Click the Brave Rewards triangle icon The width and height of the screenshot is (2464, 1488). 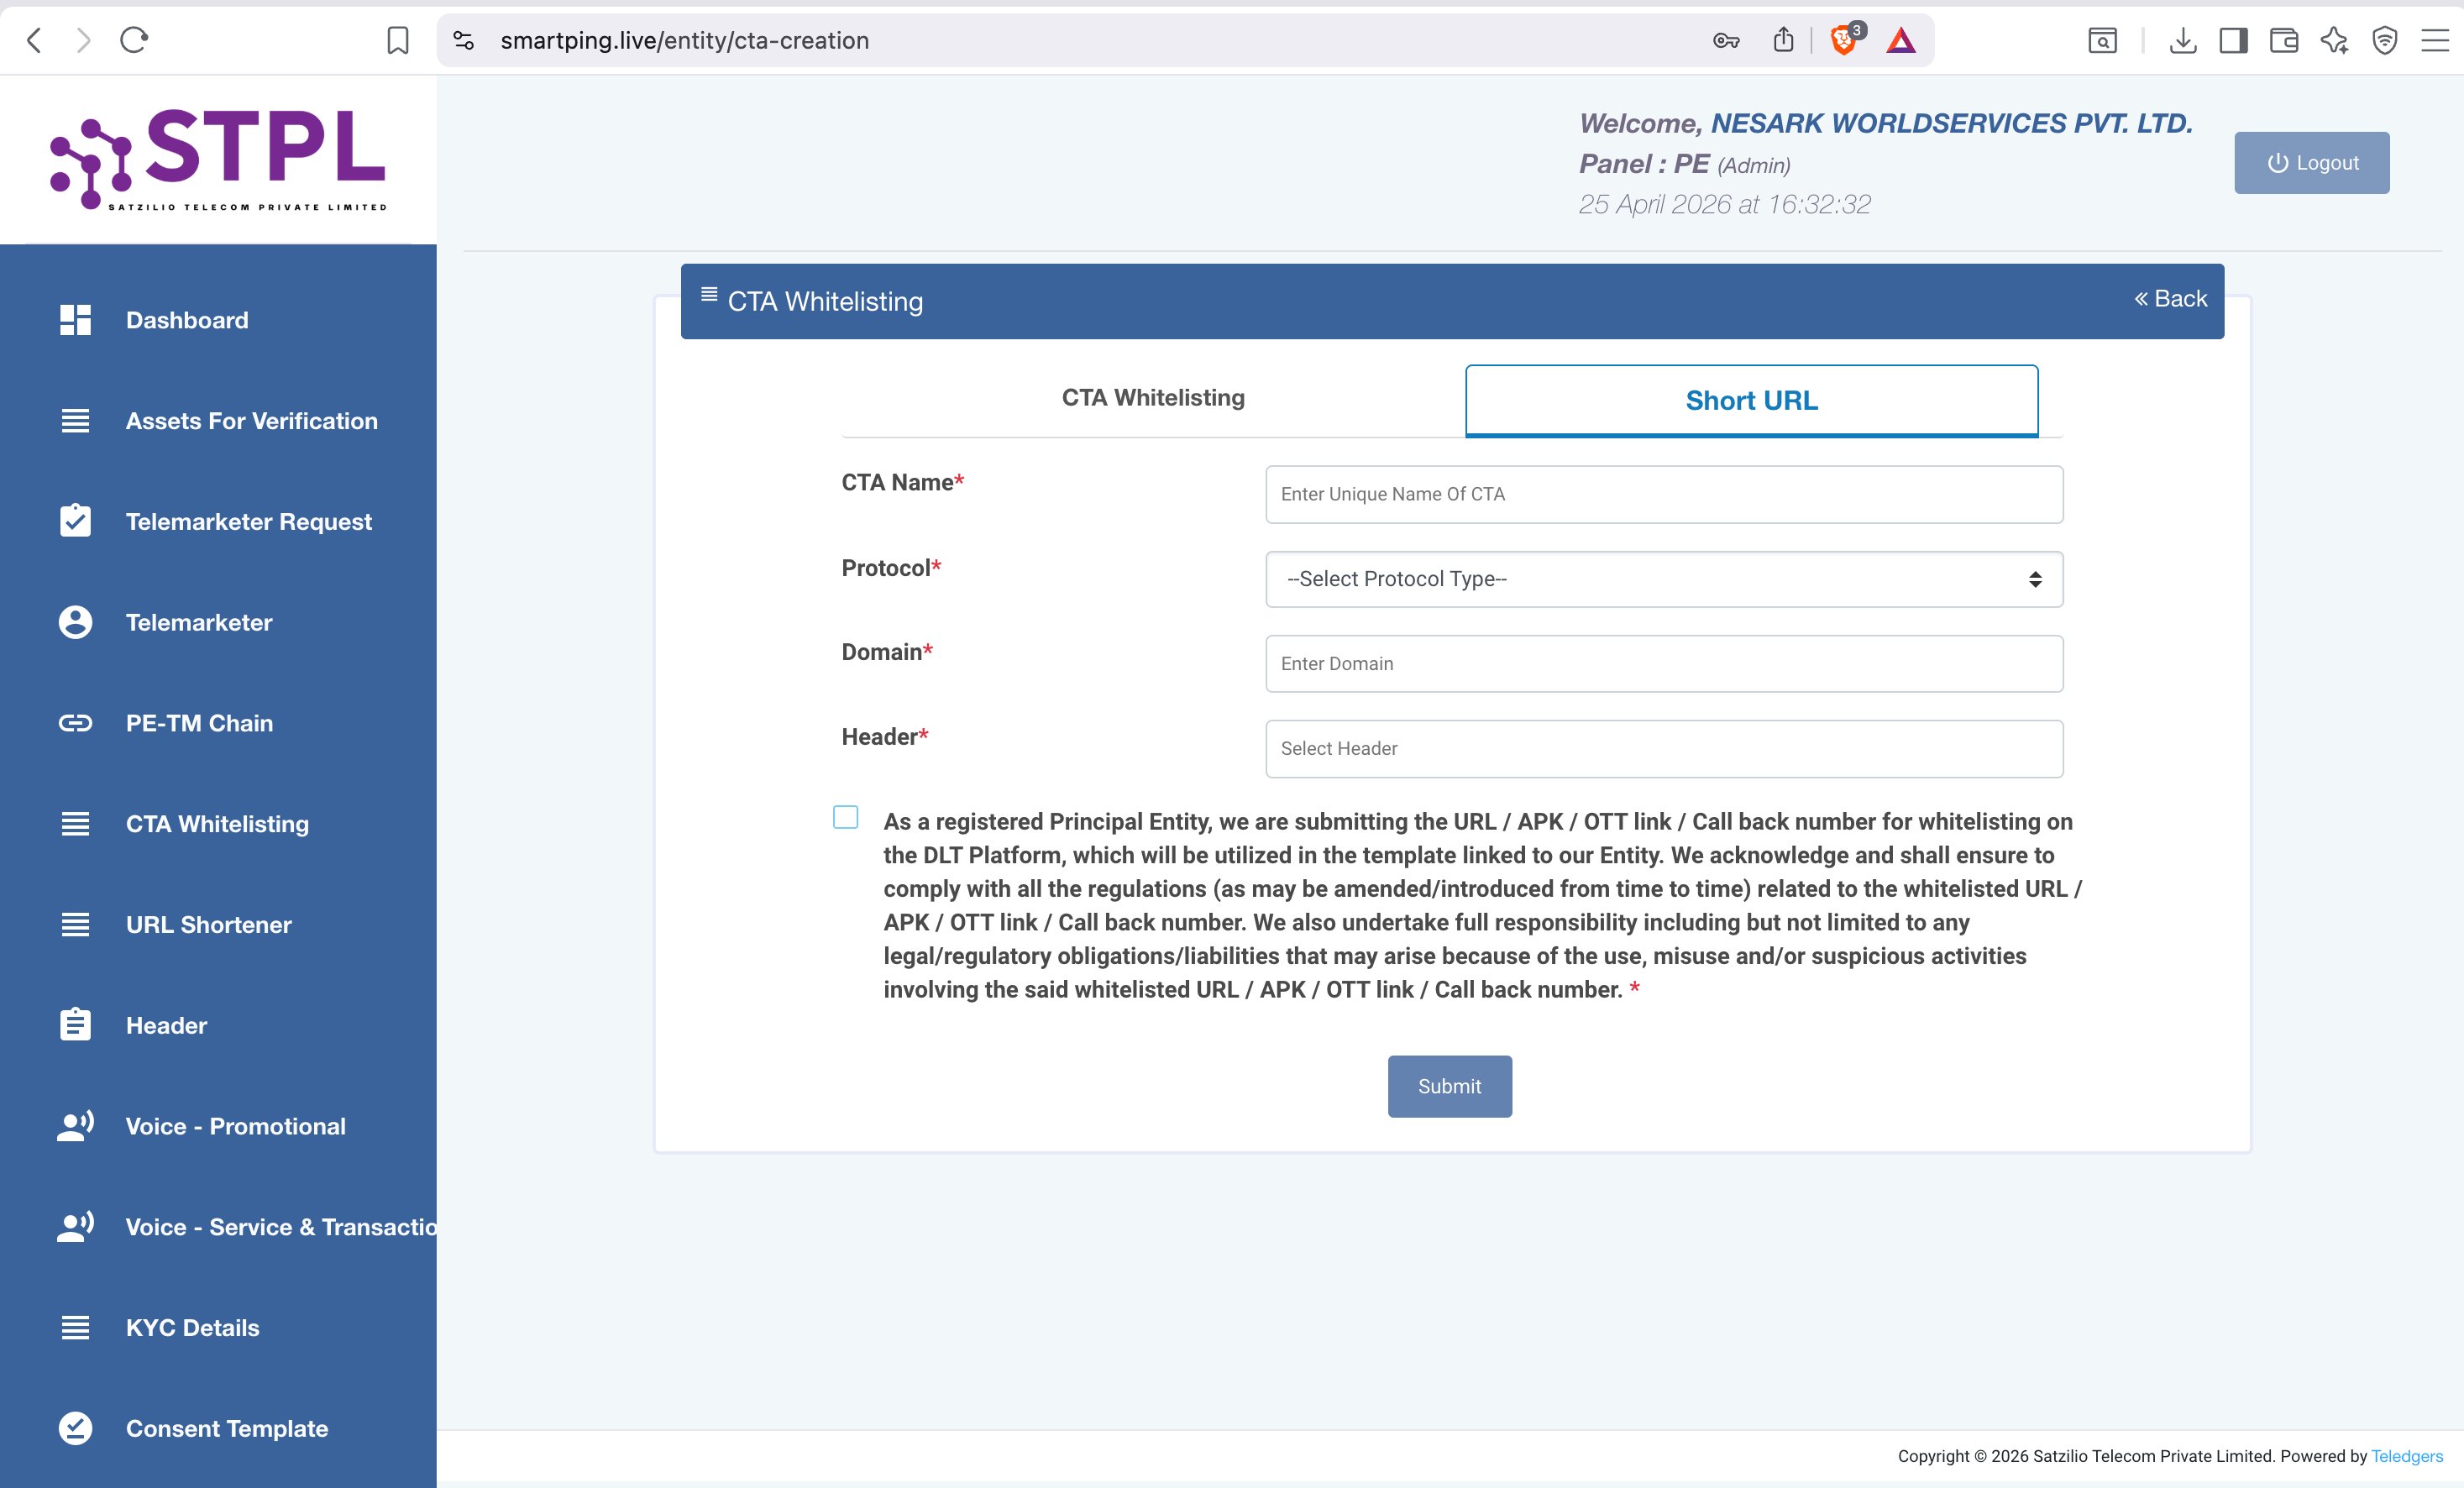pyautogui.click(x=1901, y=41)
